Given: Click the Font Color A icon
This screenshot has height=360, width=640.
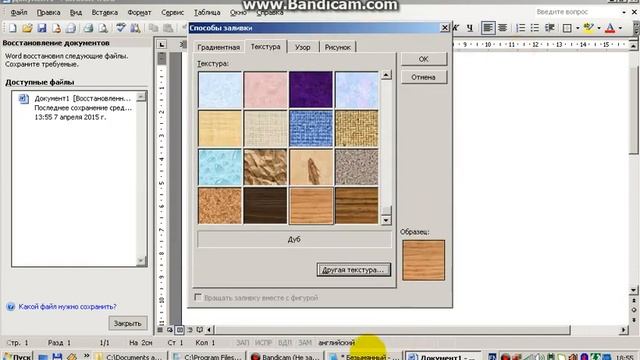Looking at the screenshot, I should click(x=610, y=28).
